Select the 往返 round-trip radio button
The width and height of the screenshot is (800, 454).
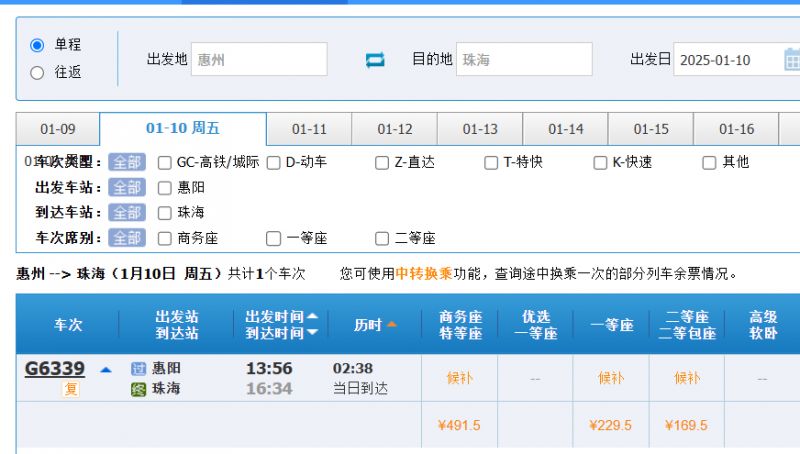[38, 72]
